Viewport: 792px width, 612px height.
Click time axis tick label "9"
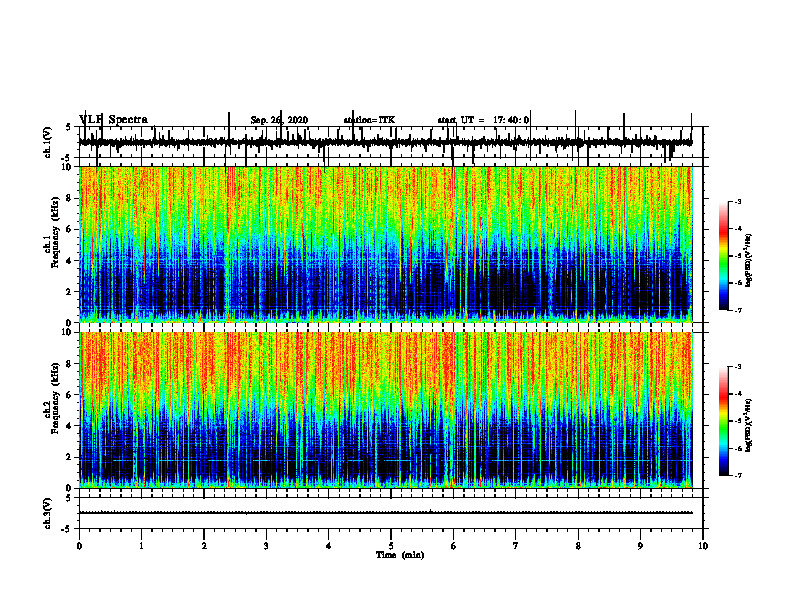(x=640, y=546)
